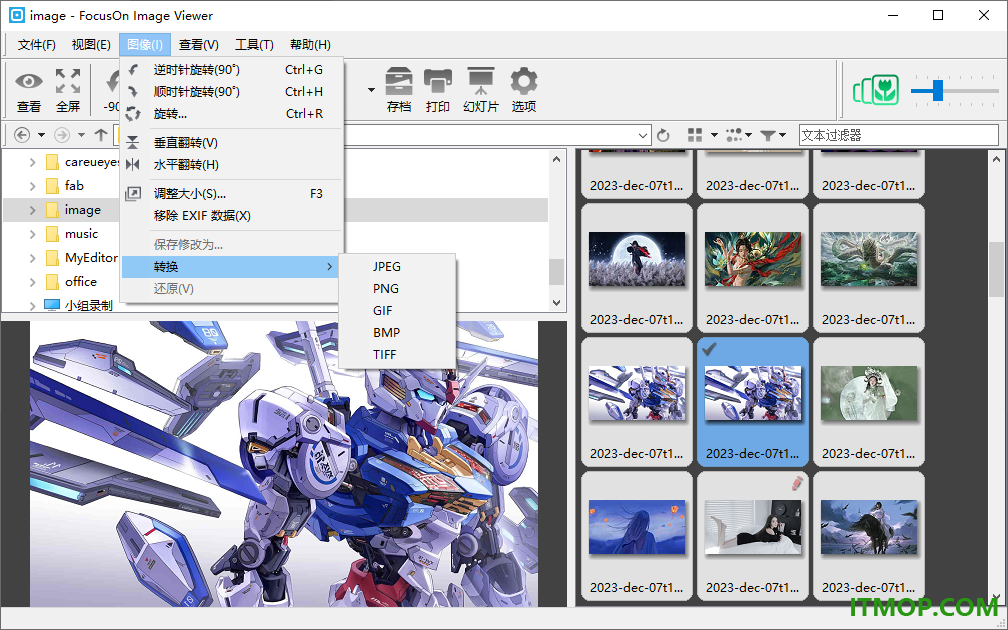This screenshot has height=630, width=1008.
Task: Click the 逆时针旋转 rotate icon in menu
Action: pyautogui.click(x=133, y=69)
